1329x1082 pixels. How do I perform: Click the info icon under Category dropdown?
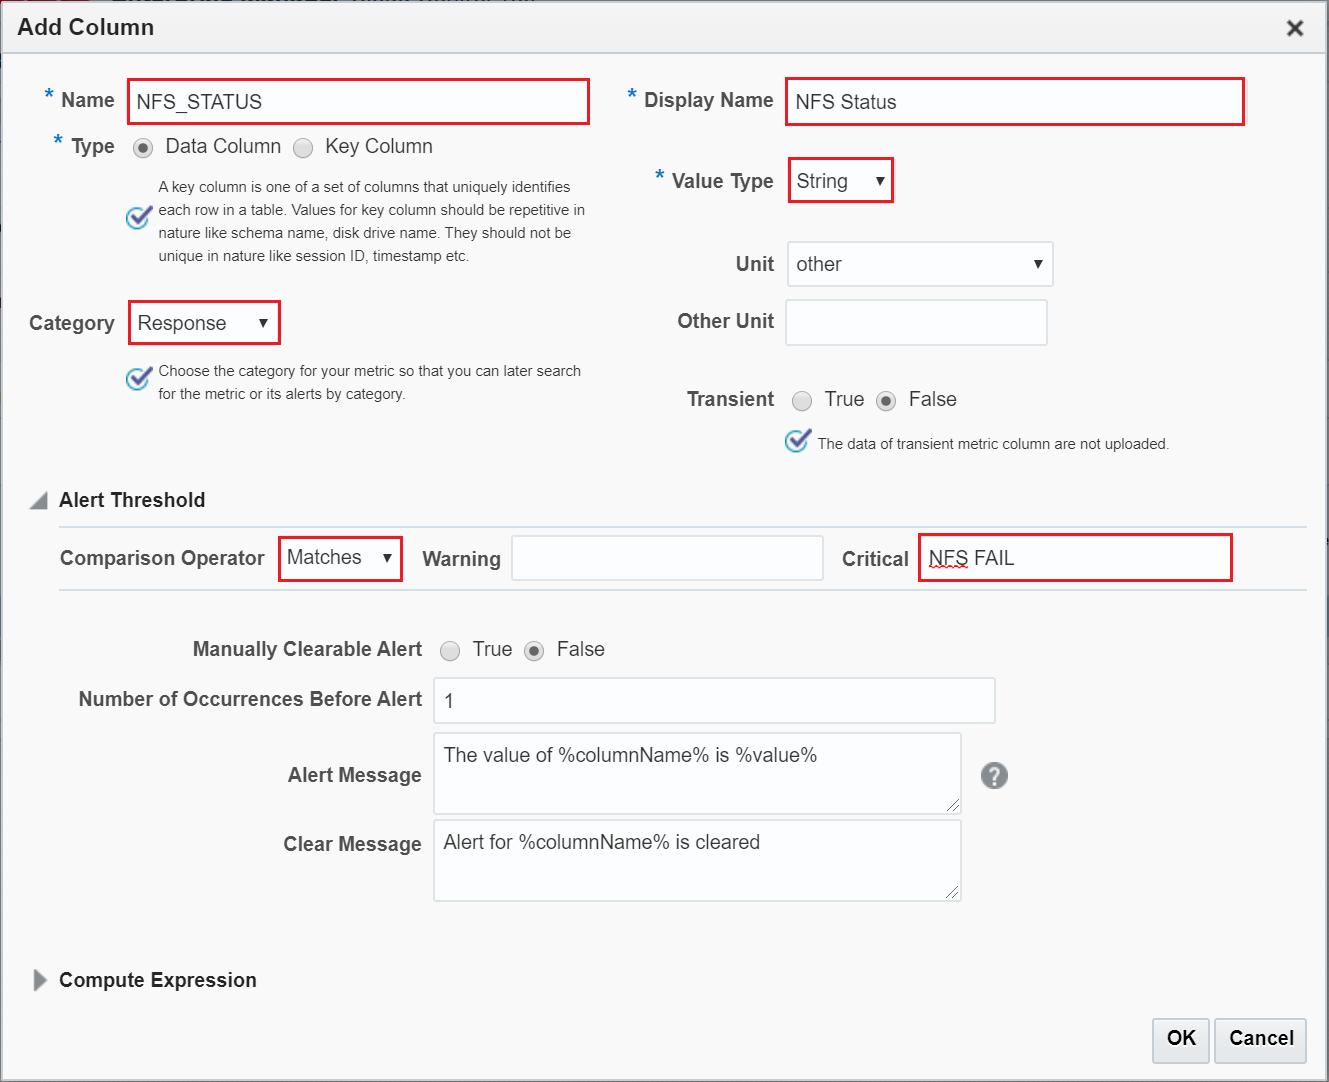tap(139, 379)
